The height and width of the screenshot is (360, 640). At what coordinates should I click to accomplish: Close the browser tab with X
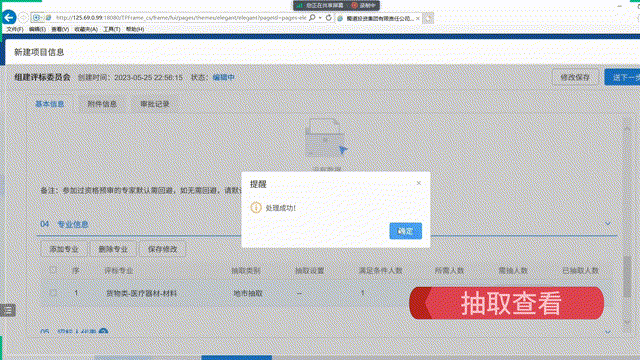(x=418, y=18)
